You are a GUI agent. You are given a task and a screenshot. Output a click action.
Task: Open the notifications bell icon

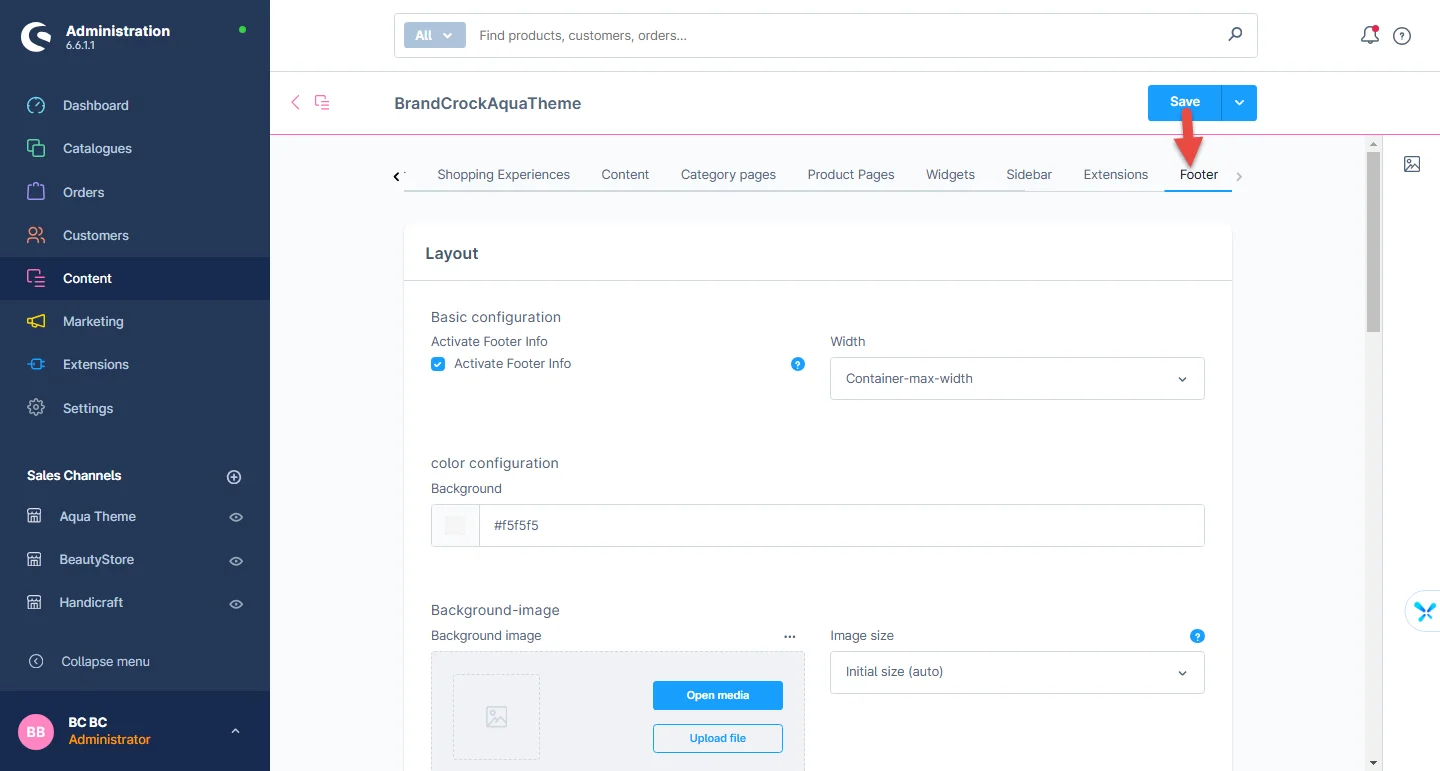[x=1369, y=36]
